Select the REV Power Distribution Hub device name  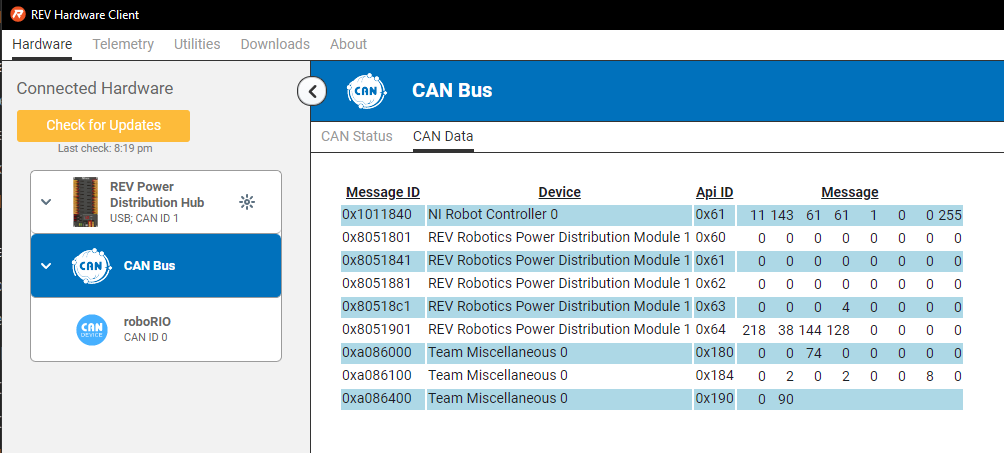click(x=157, y=194)
